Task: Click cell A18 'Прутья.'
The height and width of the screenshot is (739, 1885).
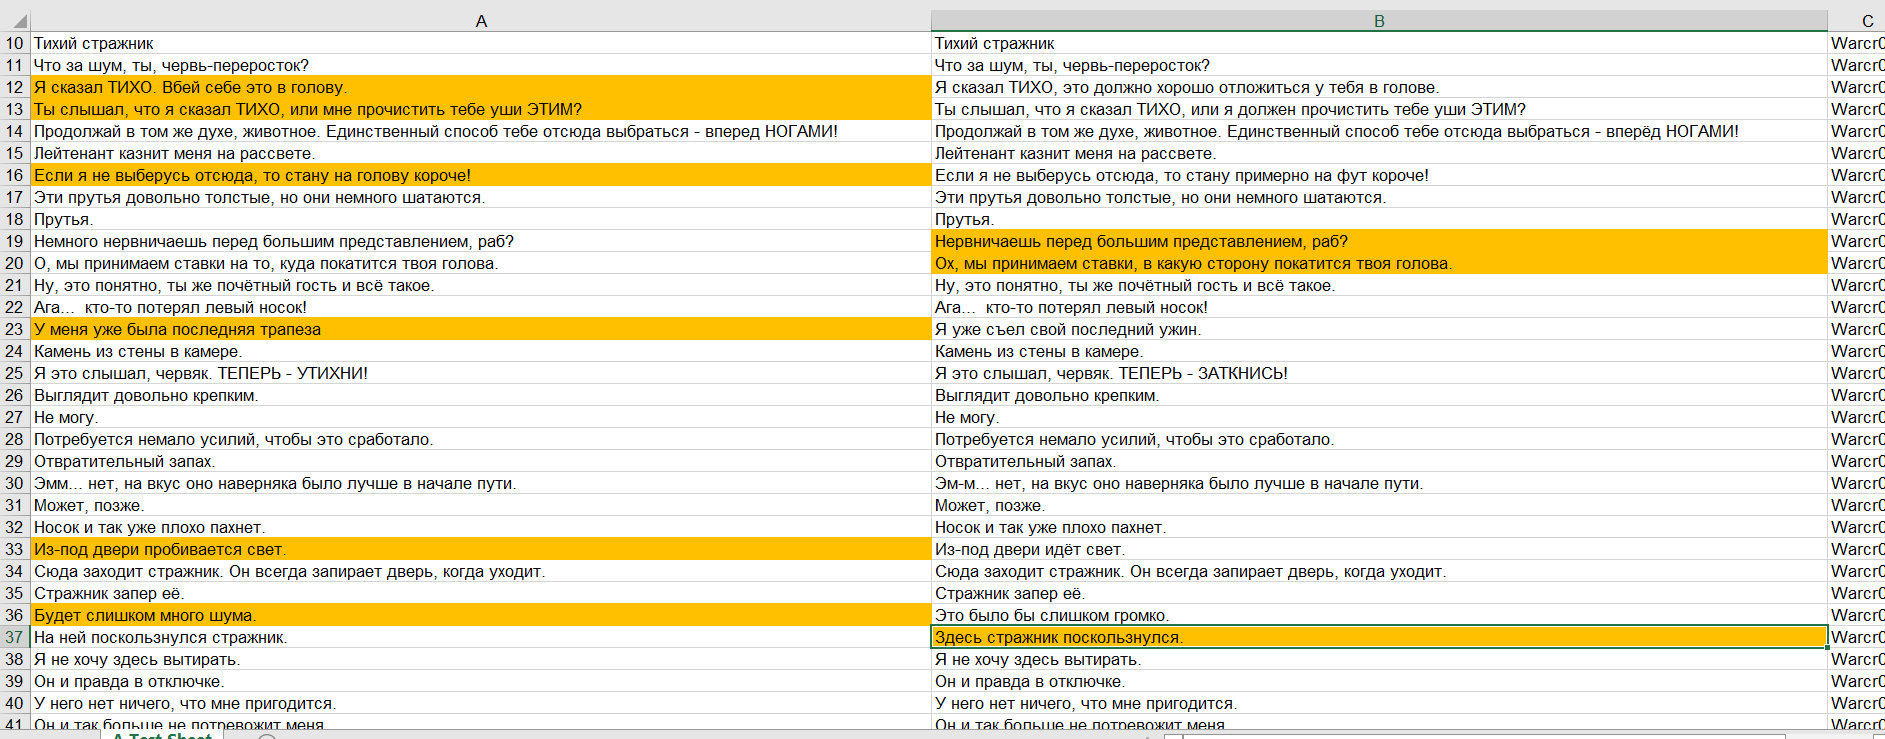Action: tap(481, 219)
